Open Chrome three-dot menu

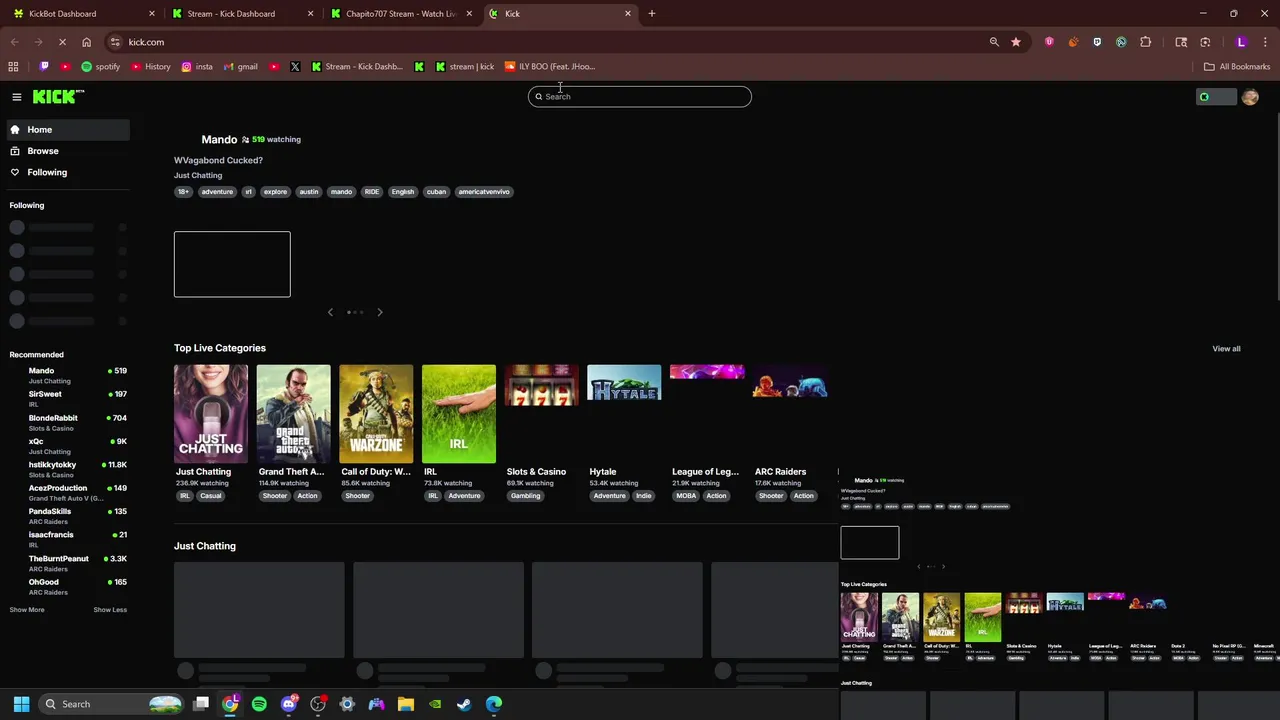pos(1265,42)
